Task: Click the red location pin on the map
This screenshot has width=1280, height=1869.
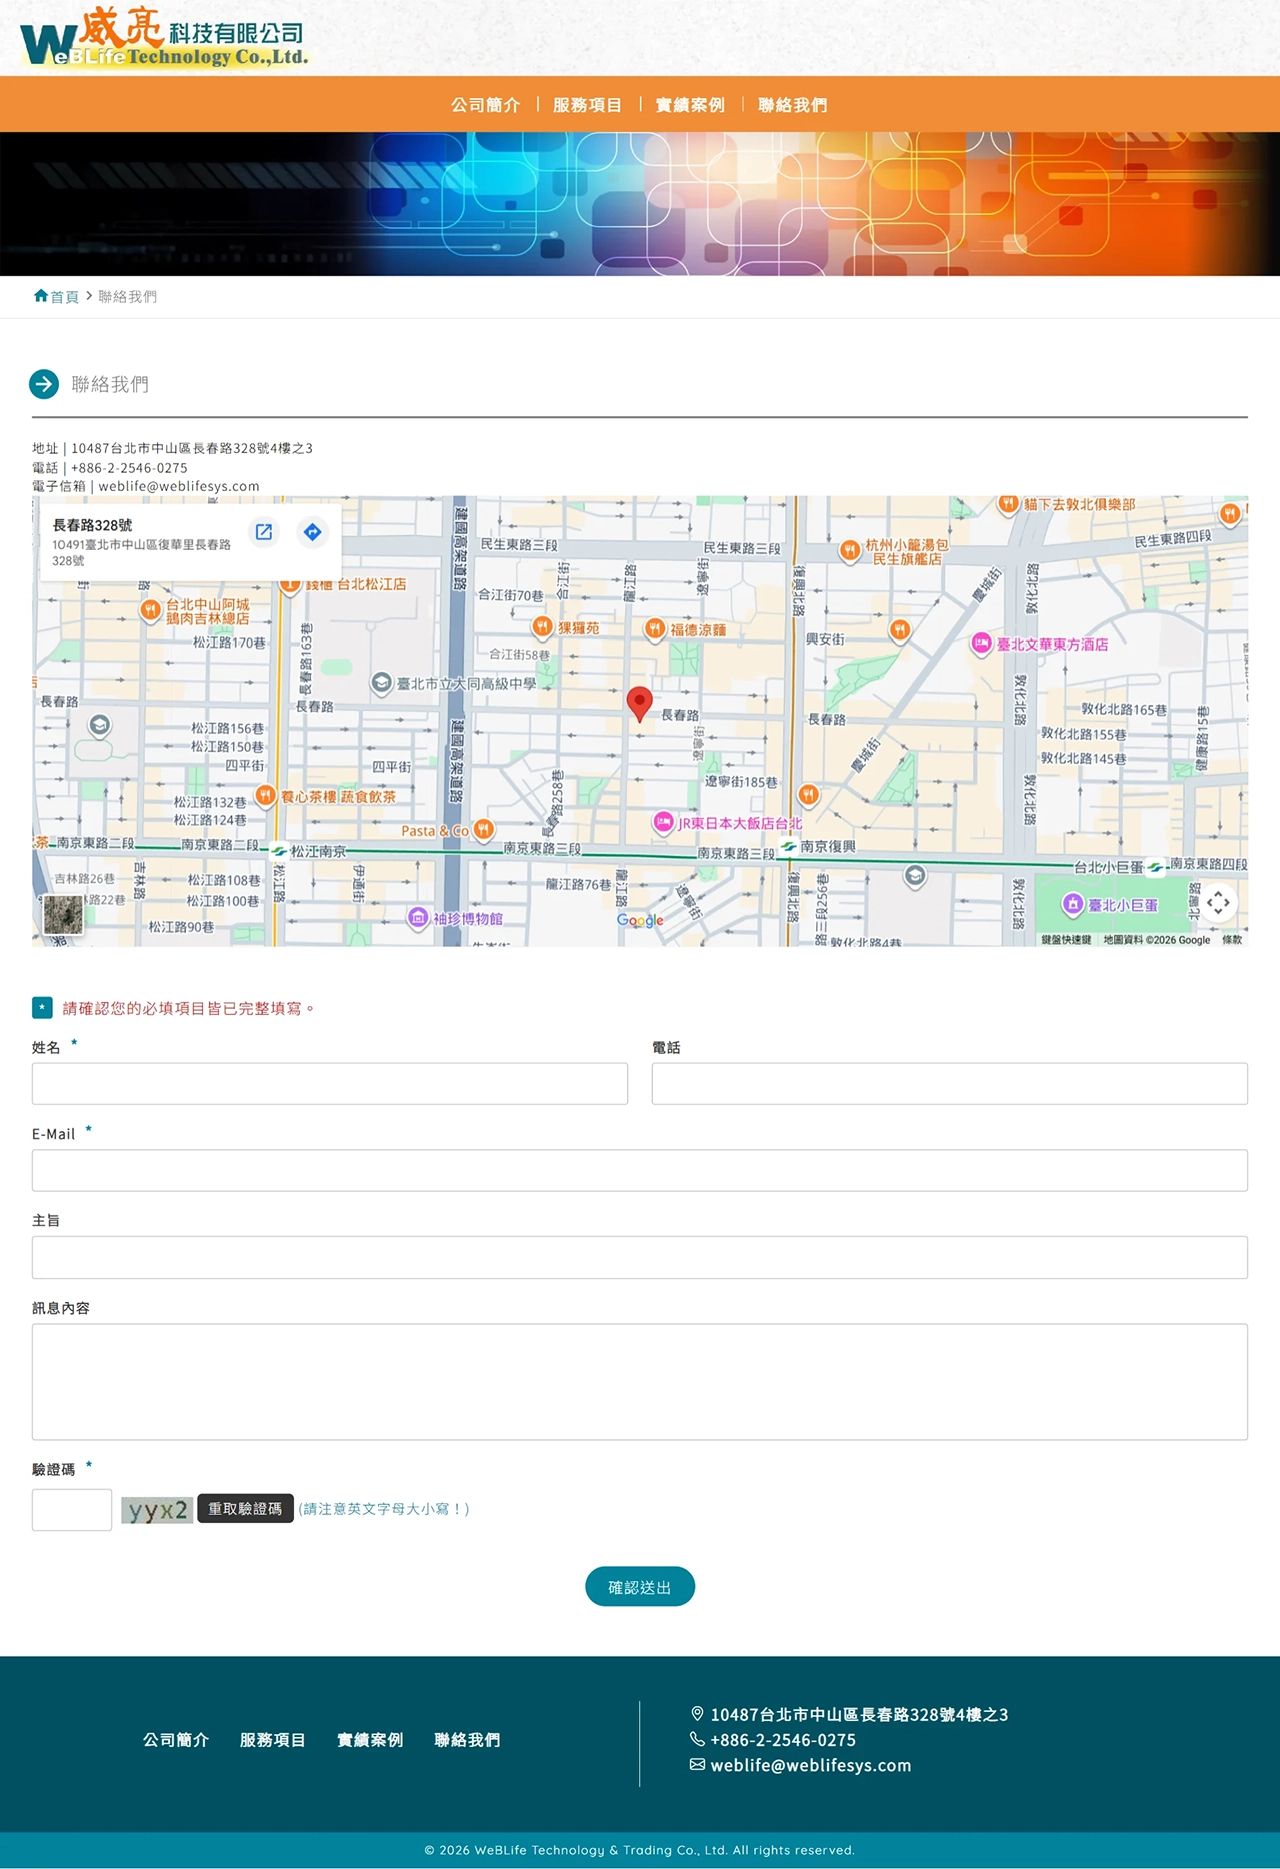Action: point(639,703)
